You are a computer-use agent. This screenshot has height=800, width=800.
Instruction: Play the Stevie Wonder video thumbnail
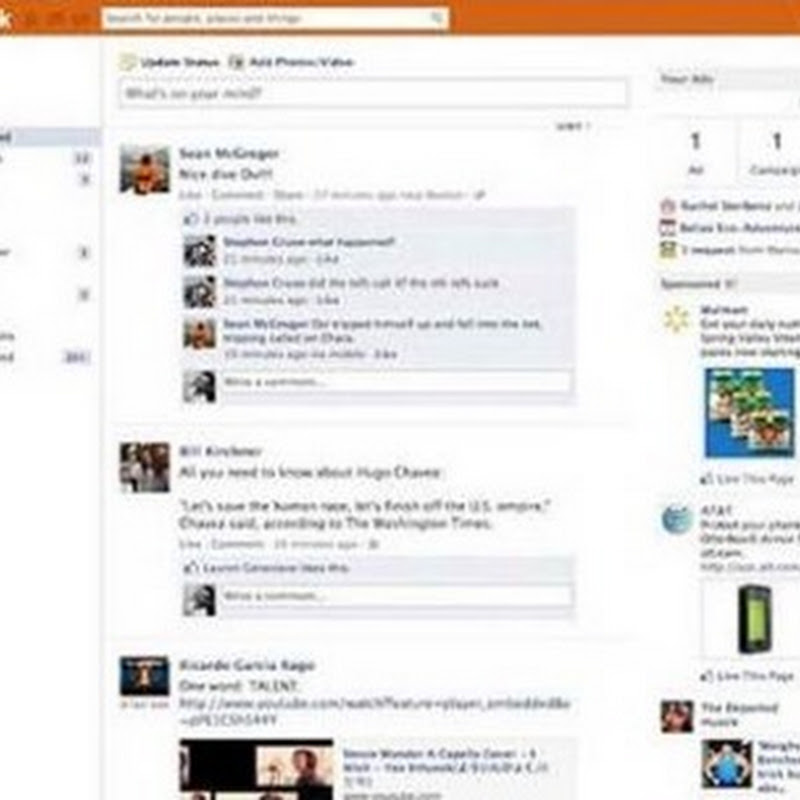pyautogui.click(x=256, y=769)
